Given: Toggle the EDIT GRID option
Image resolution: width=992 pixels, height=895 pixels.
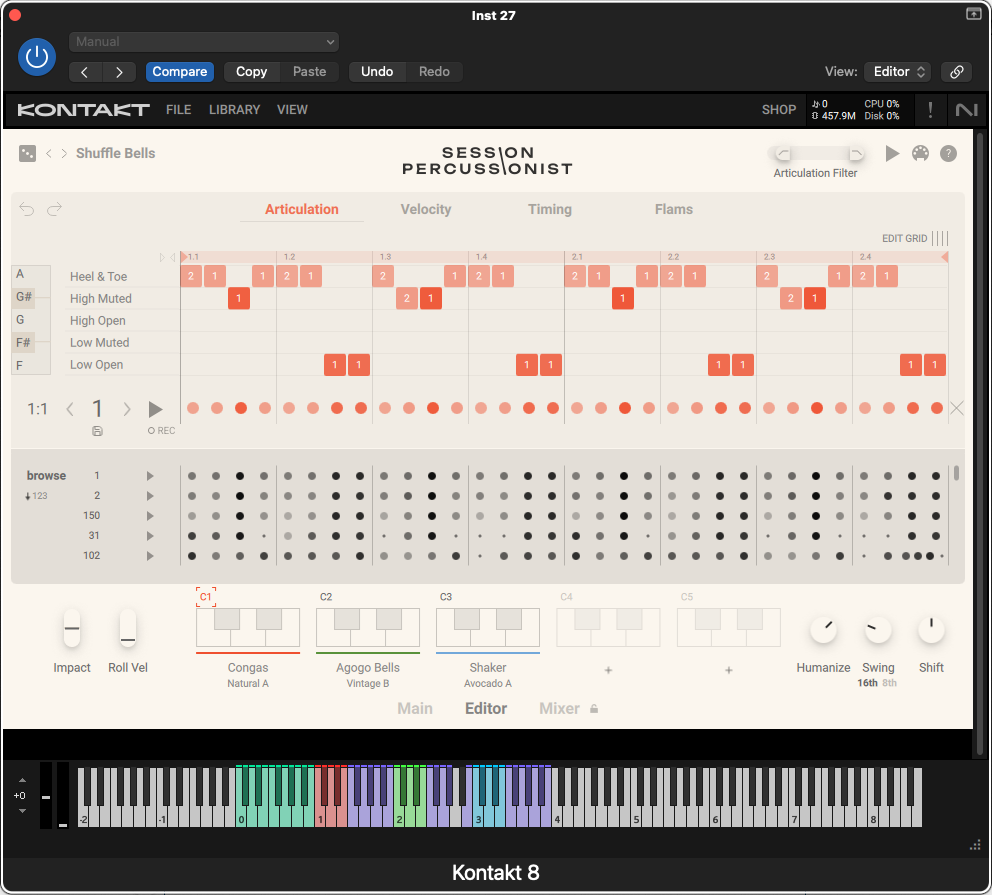Looking at the screenshot, I should coord(915,238).
